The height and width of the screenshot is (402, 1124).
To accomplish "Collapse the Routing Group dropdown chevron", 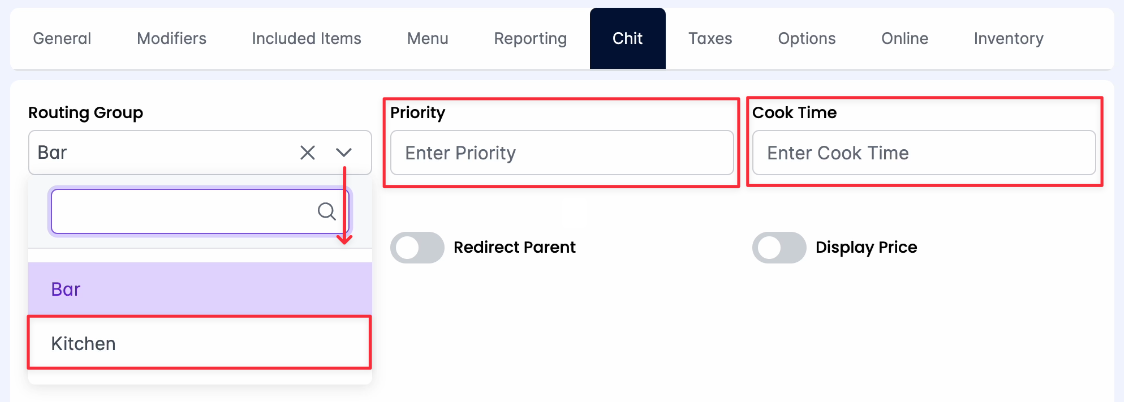I will tap(345, 153).
